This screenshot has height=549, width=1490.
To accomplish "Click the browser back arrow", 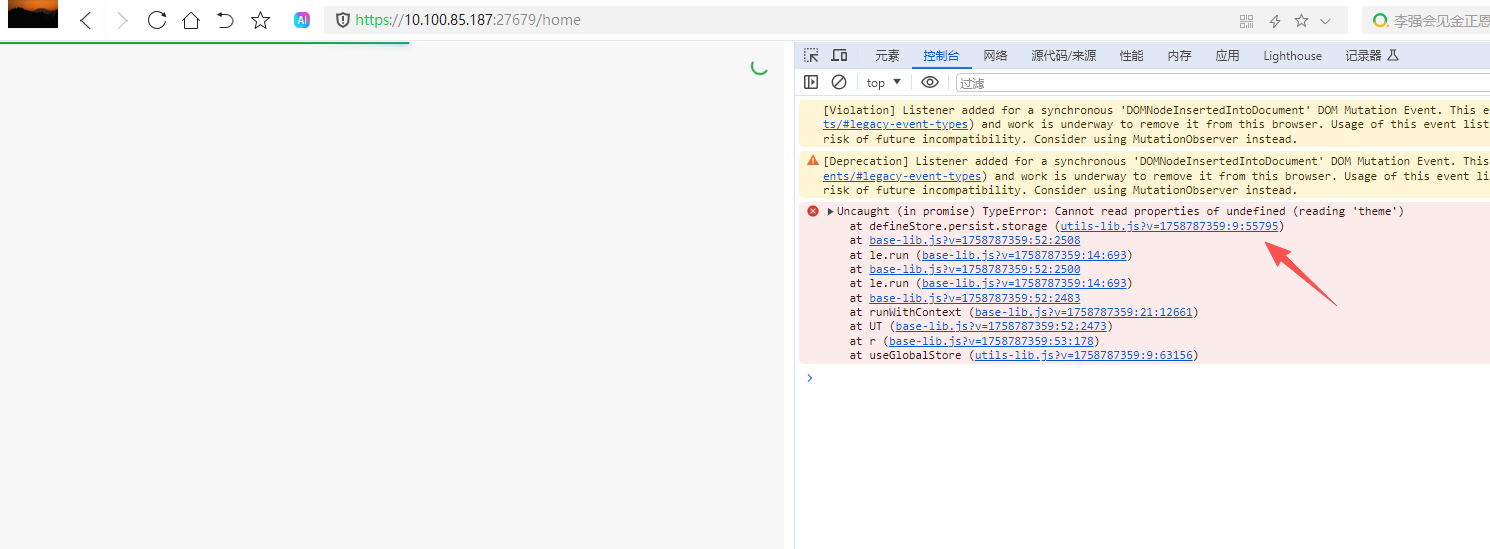I will (x=86, y=20).
